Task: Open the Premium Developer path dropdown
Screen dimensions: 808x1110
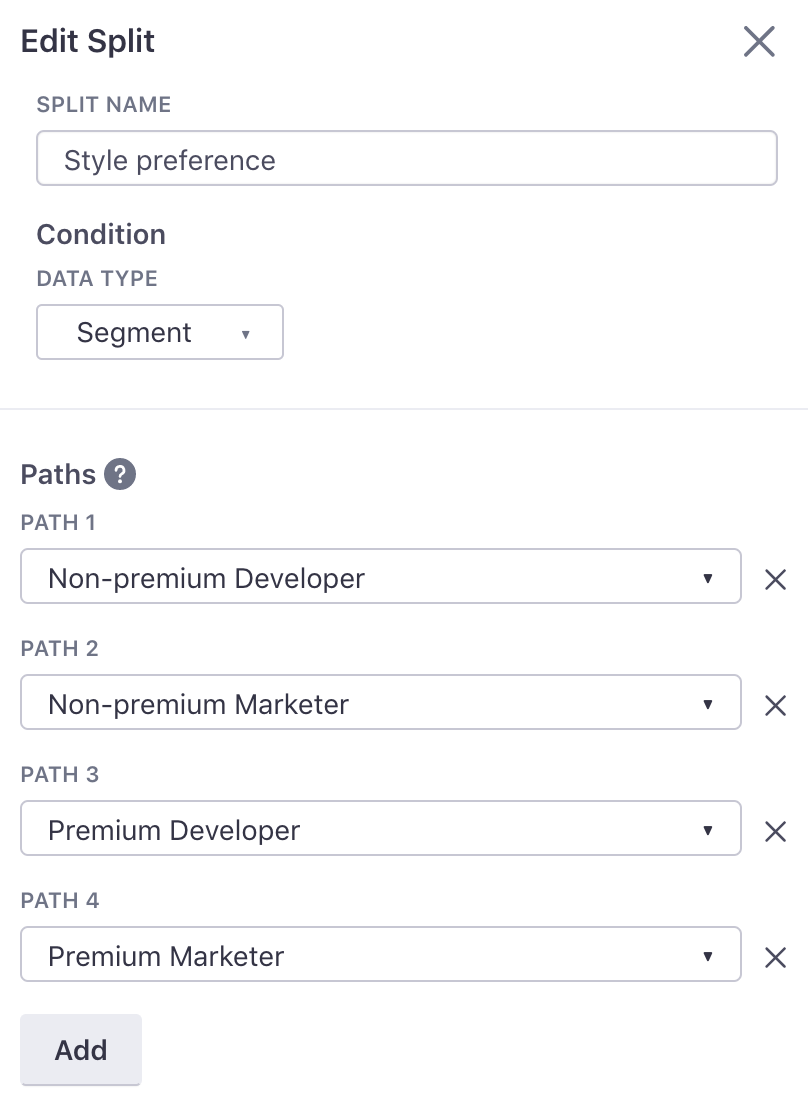Action: [x=381, y=828]
